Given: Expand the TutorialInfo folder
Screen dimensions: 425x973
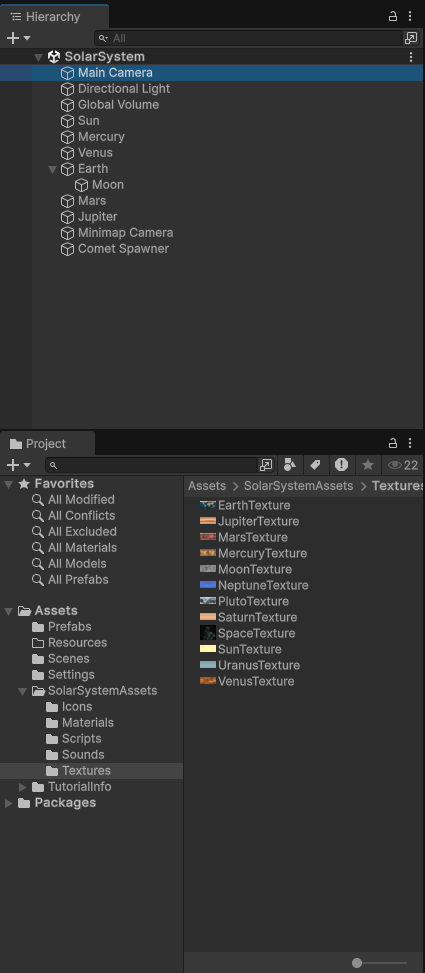Looking at the screenshot, I should point(23,787).
